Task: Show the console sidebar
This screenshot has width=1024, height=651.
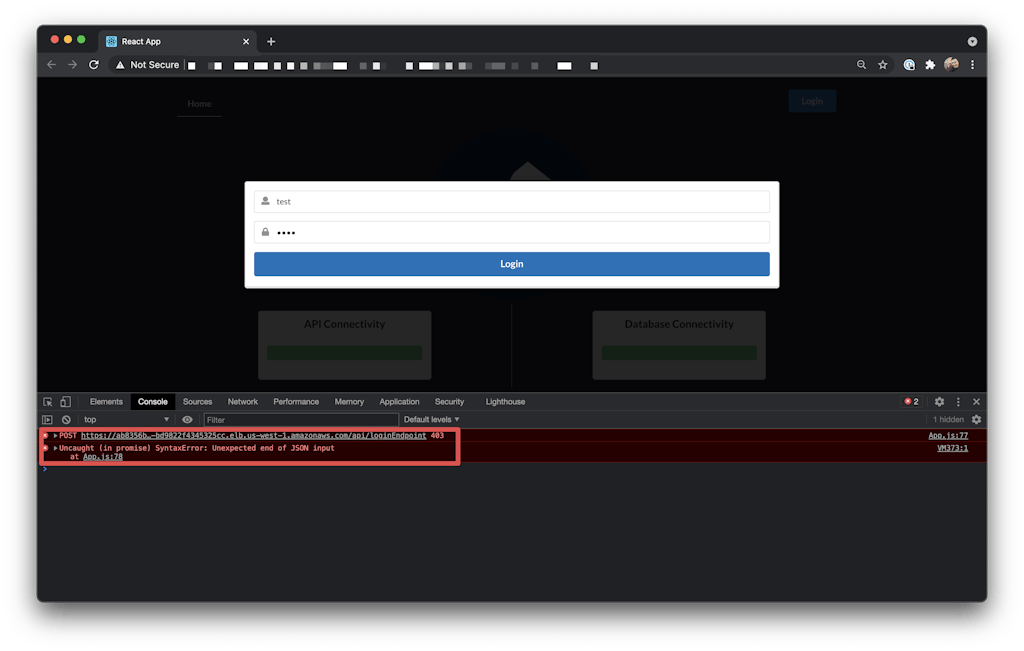Action: 47,420
